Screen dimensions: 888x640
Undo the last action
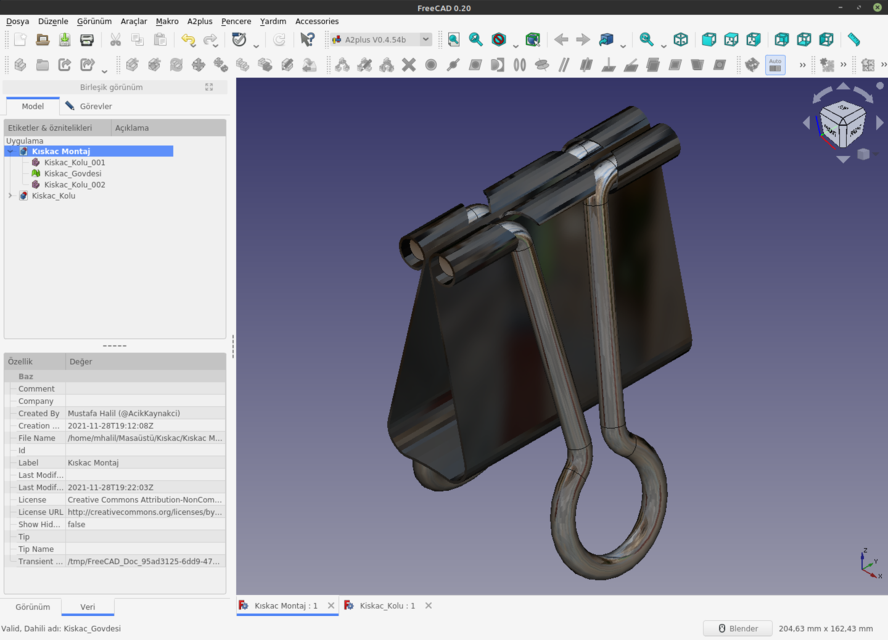[188, 40]
